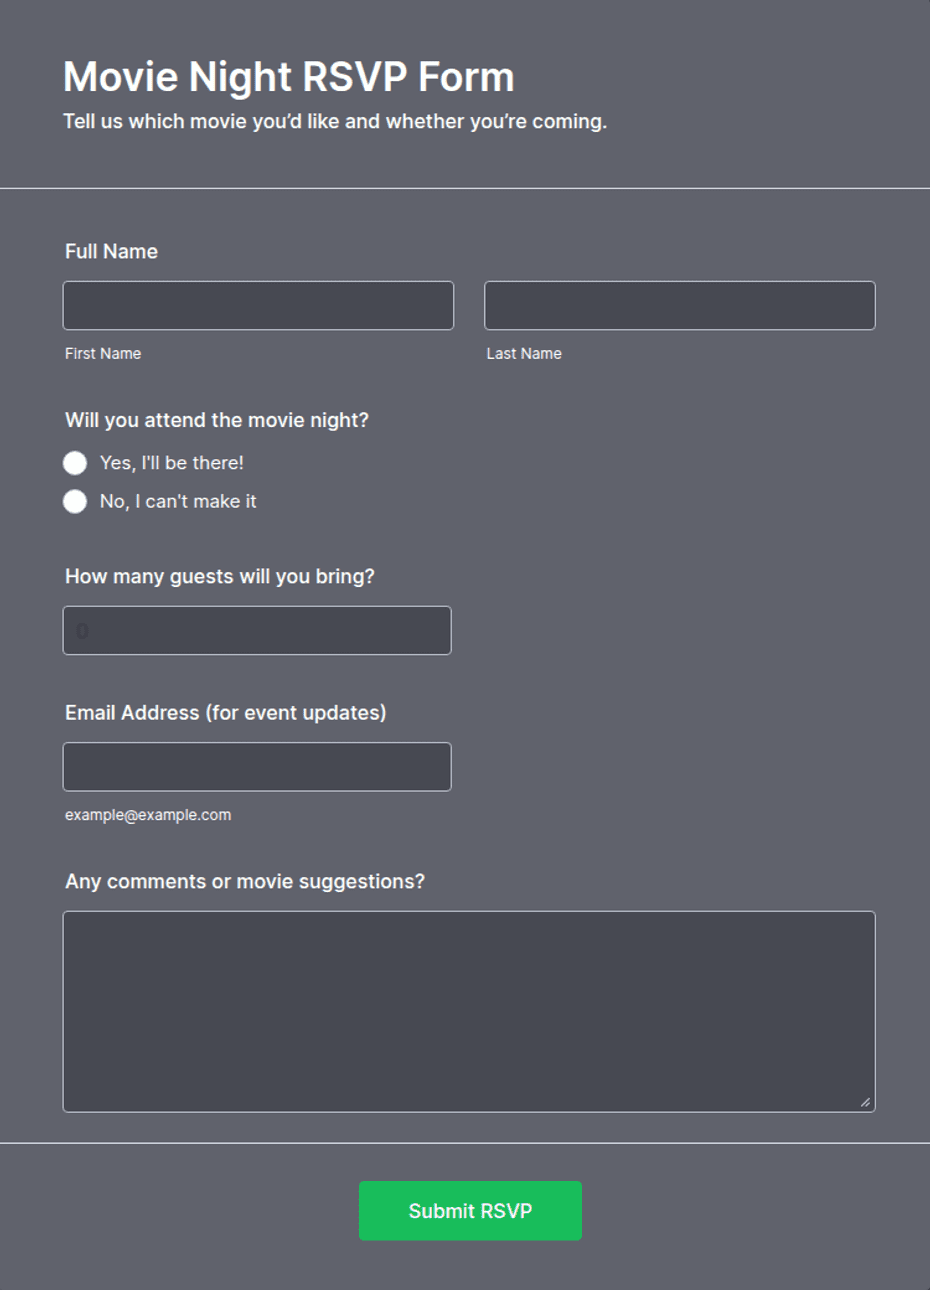
Task: Select the "Yes, I'll be there!" radio button
Action: click(75, 463)
